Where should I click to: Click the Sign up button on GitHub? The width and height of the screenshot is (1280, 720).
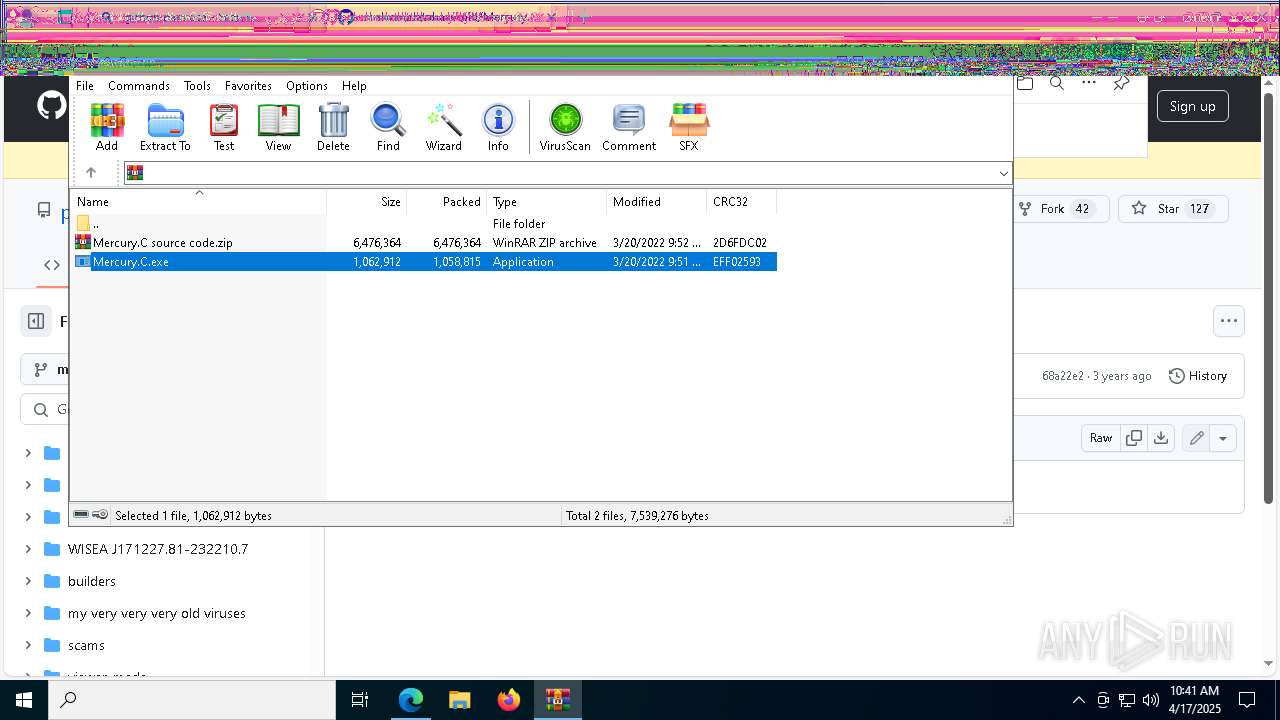coord(1192,106)
